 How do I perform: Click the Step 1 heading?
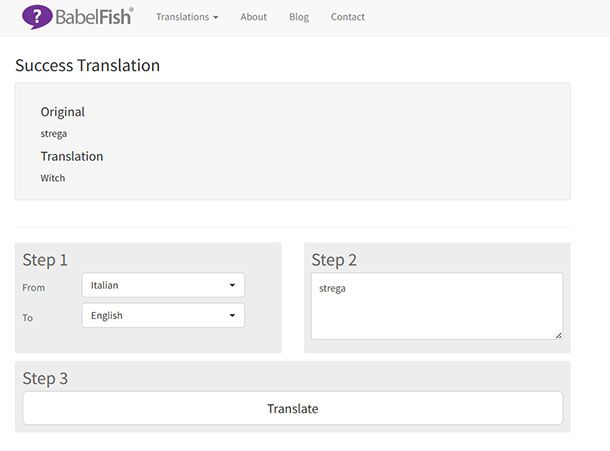click(x=45, y=260)
